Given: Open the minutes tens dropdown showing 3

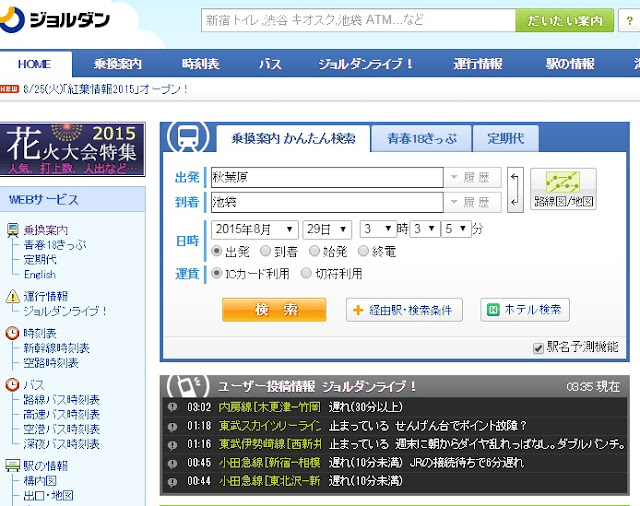Looking at the screenshot, I should pos(425,229).
